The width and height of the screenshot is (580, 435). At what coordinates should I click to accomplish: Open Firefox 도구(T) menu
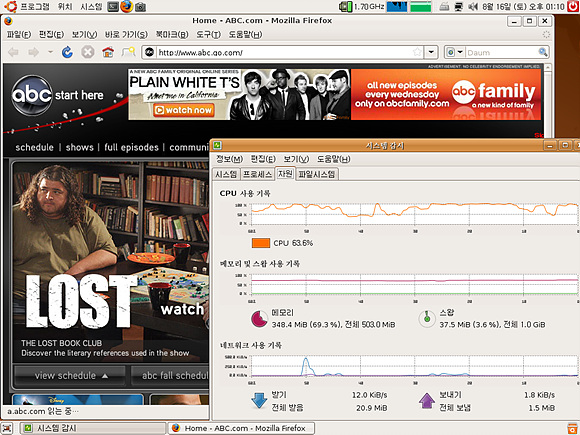208,34
